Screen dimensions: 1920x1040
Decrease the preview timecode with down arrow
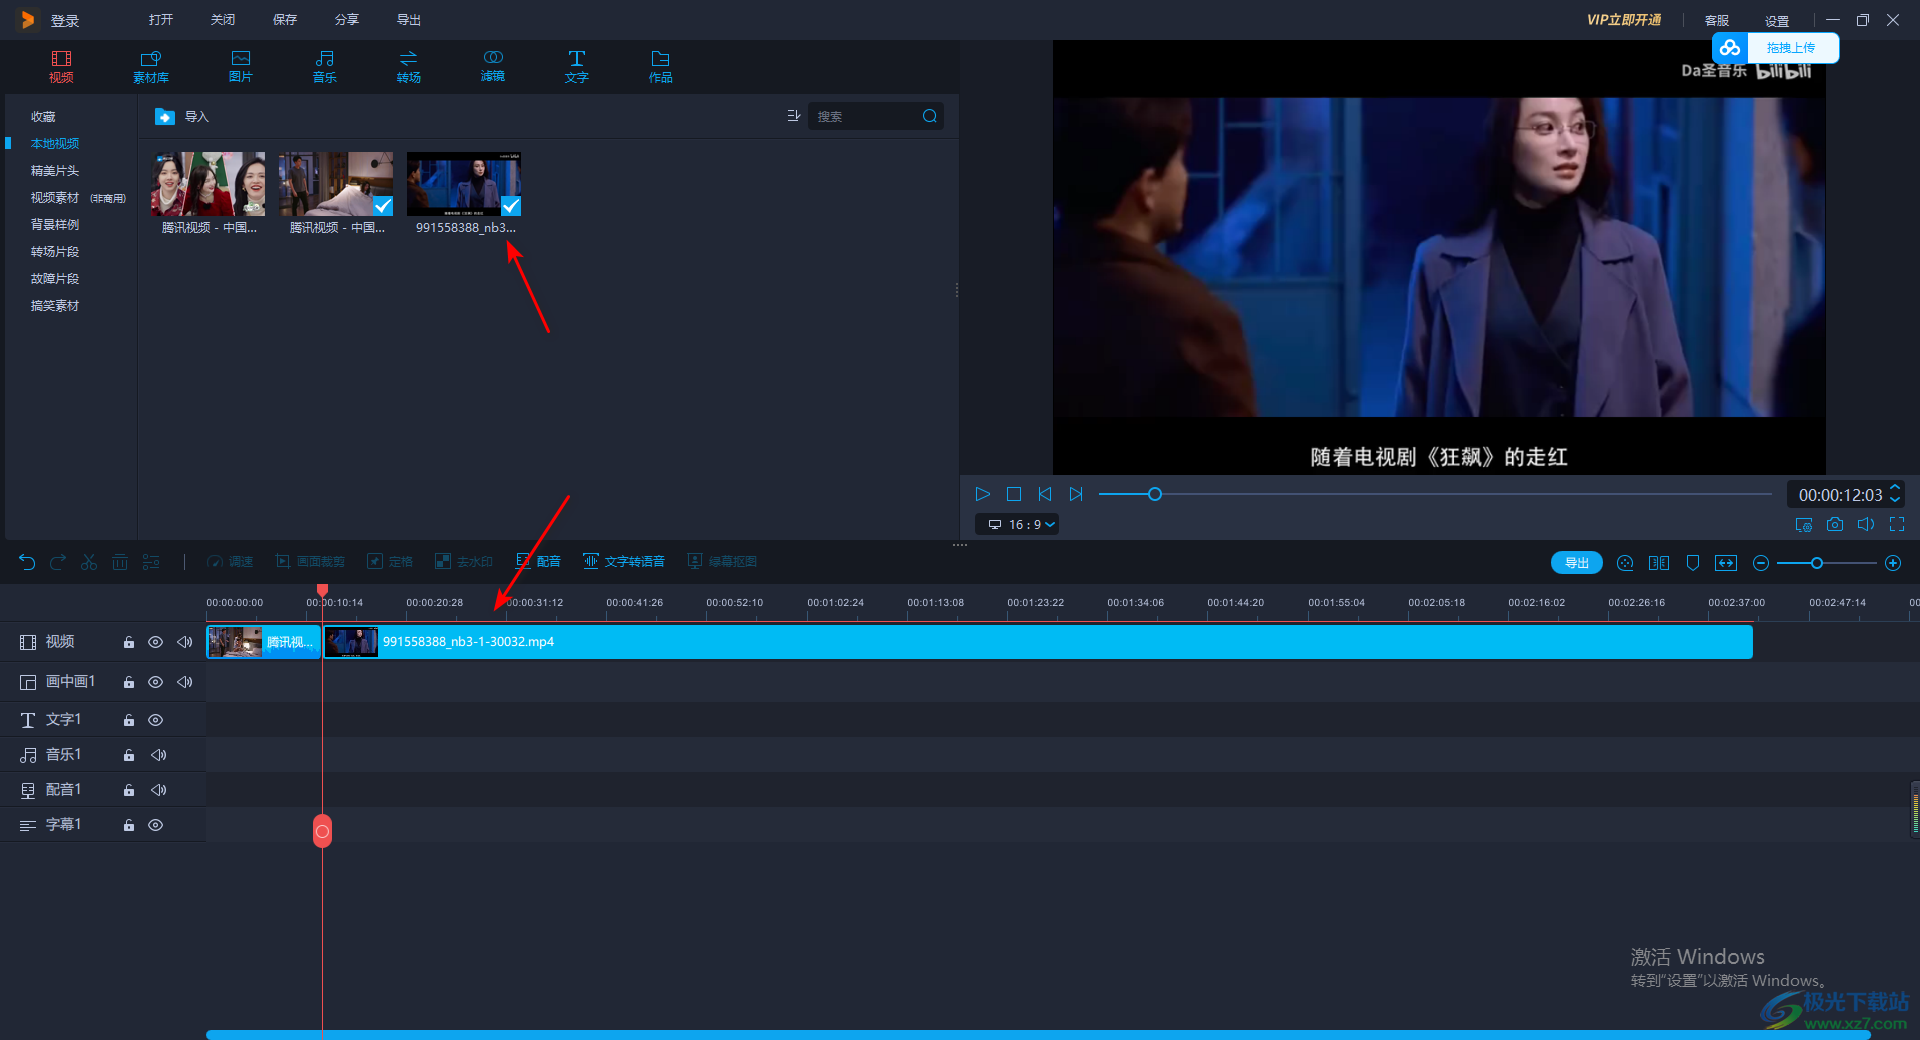(1895, 501)
